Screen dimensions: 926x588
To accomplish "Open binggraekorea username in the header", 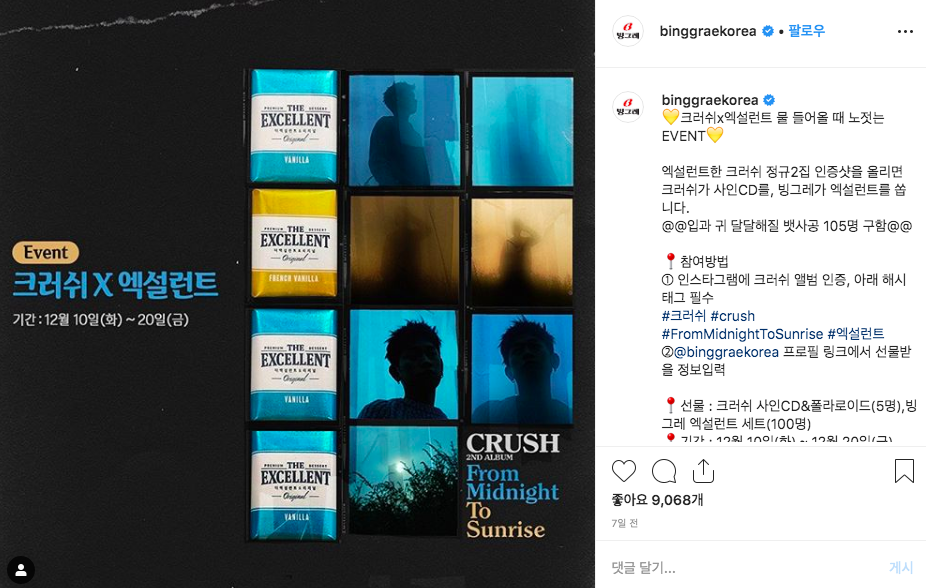I will 707,31.
